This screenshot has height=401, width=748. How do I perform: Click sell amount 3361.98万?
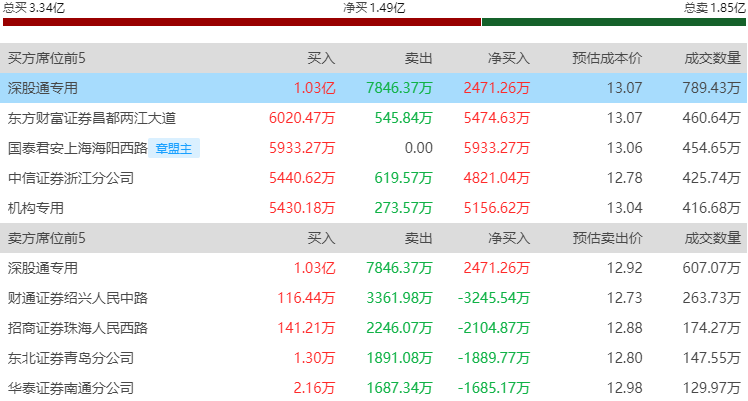399,298
